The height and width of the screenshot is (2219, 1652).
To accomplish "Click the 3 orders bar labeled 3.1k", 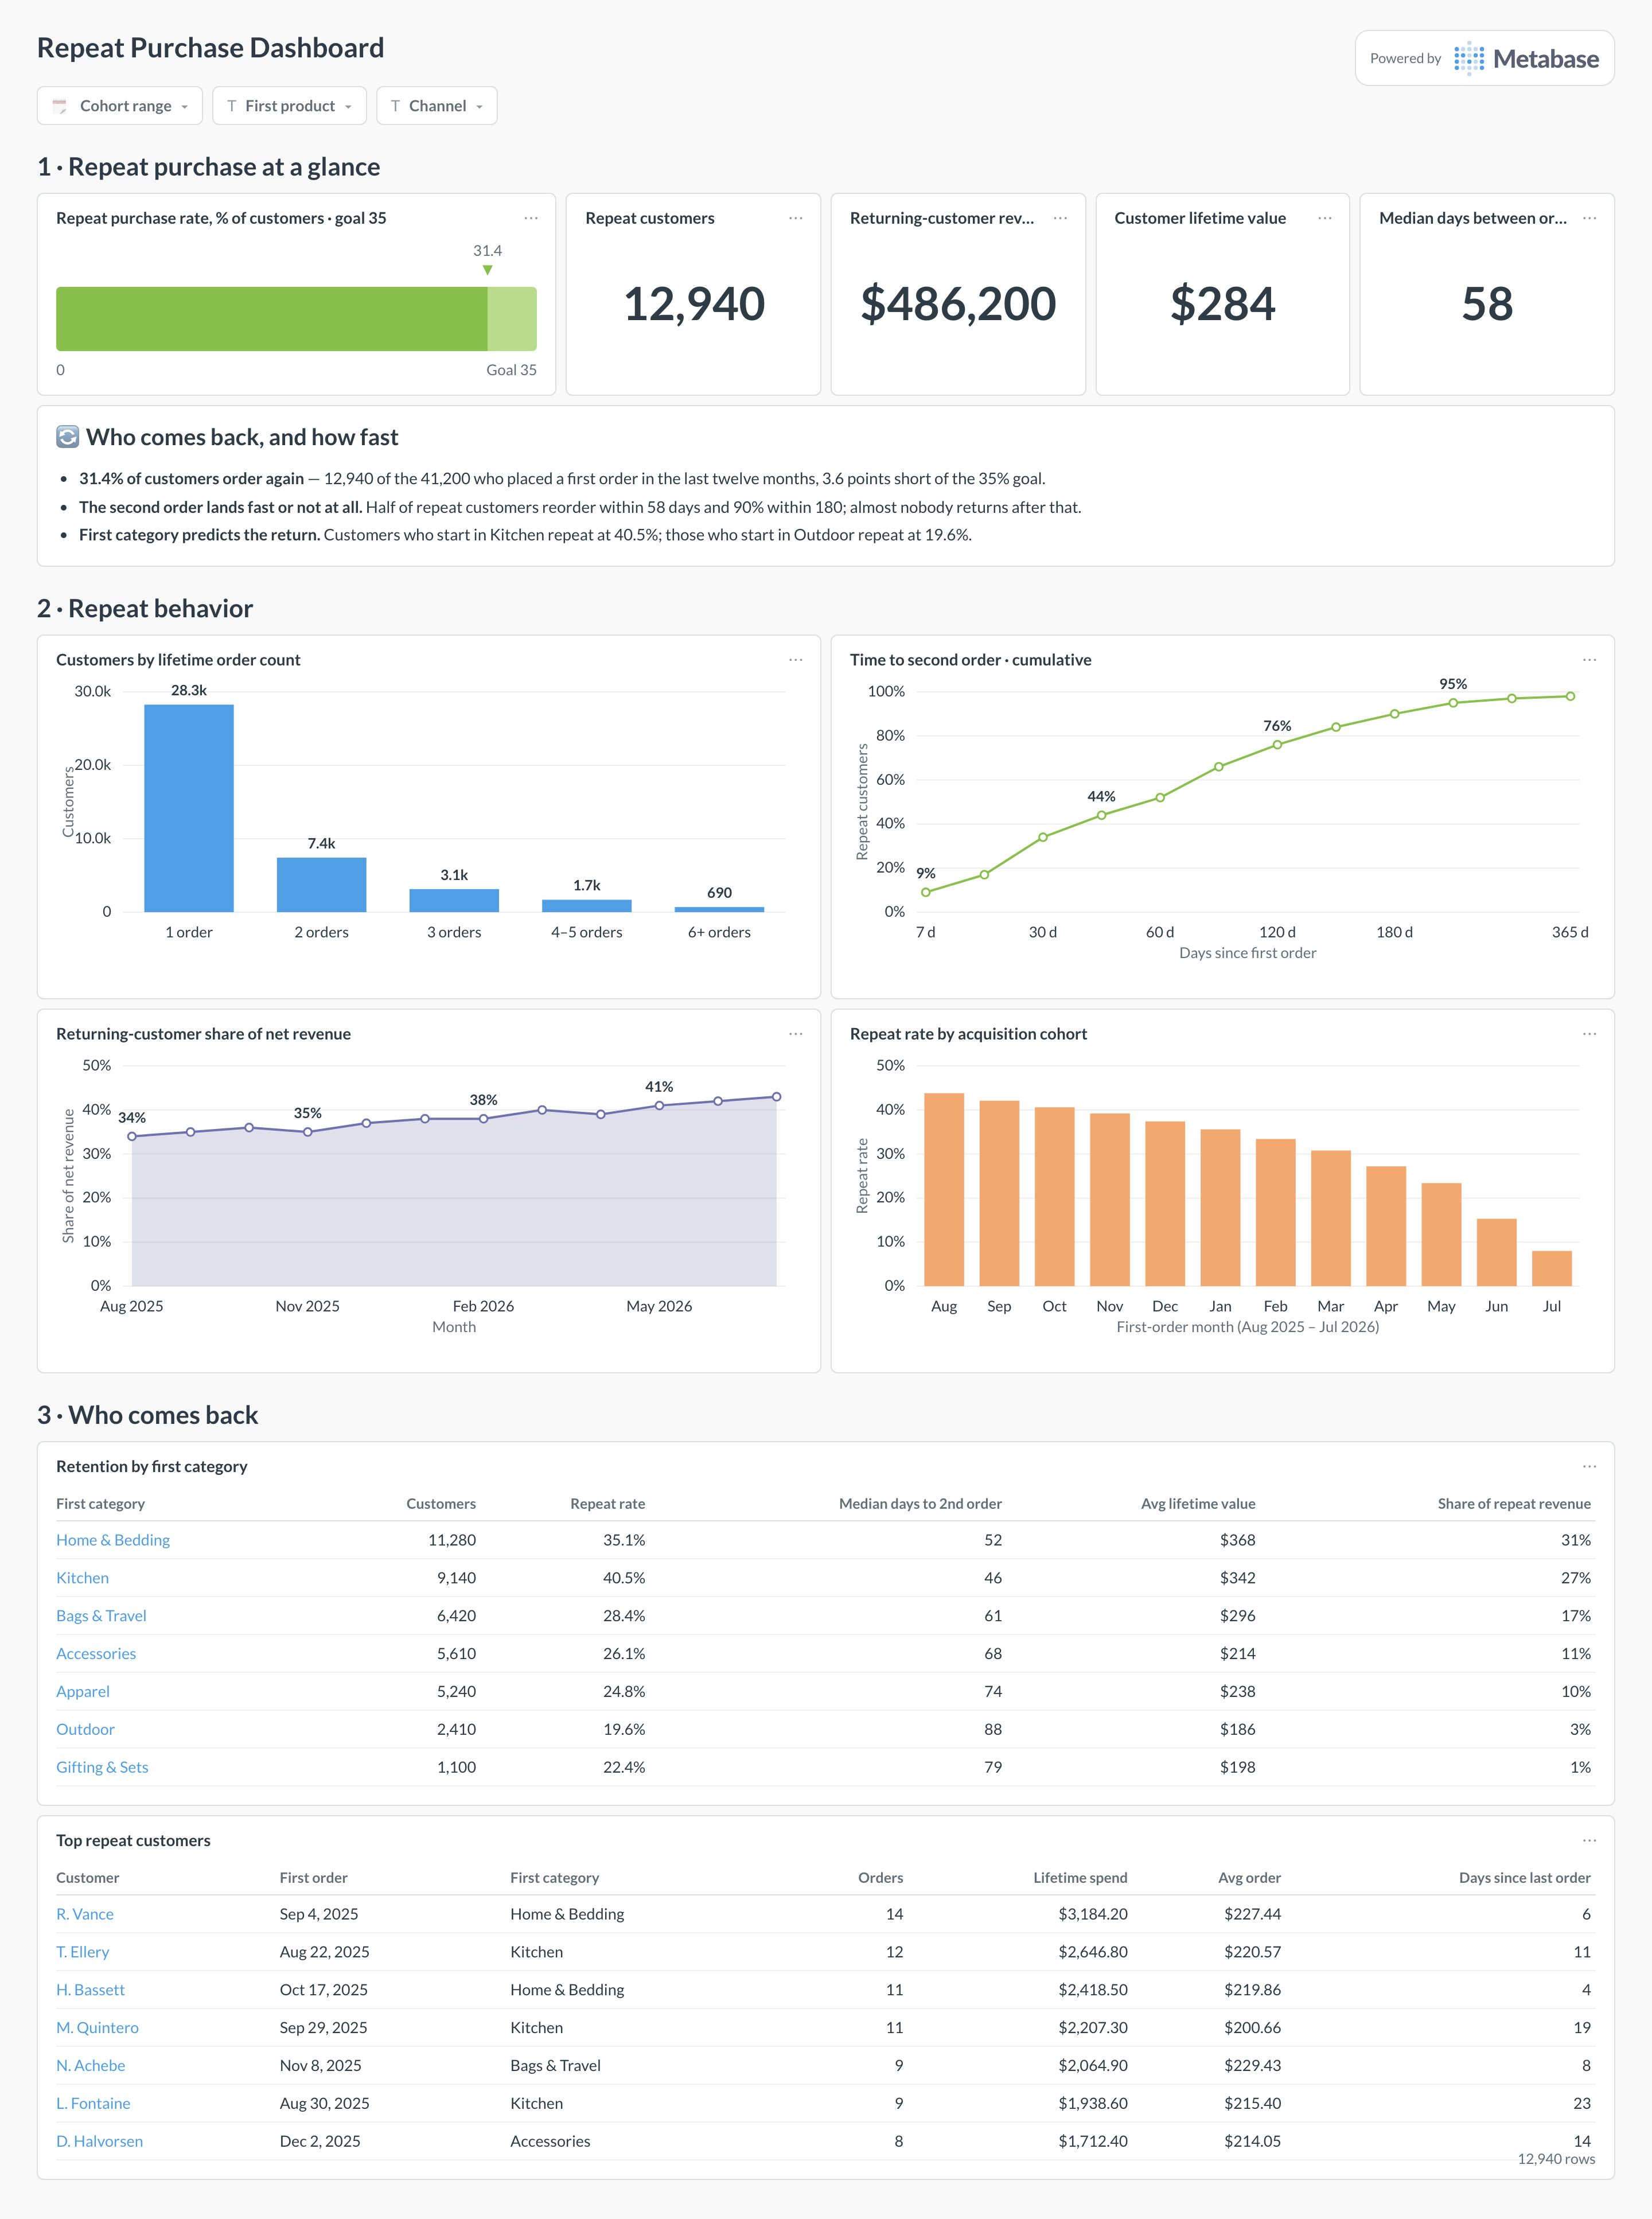I will 454,900.
